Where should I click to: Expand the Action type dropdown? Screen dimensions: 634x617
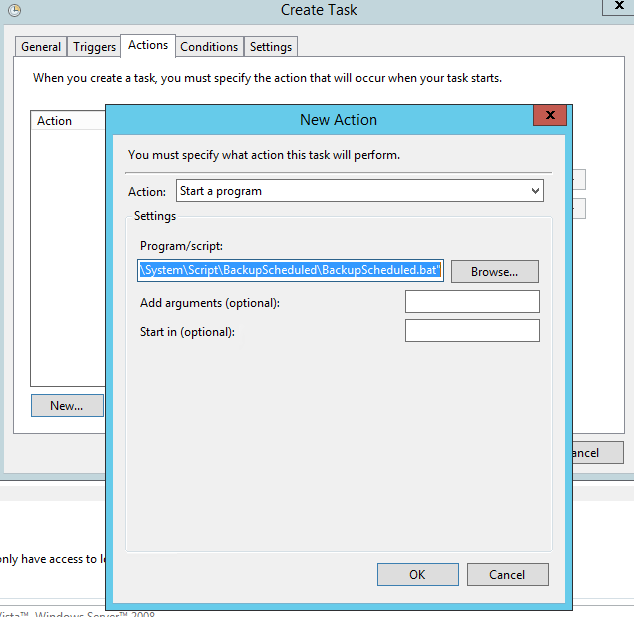point(360,190)
